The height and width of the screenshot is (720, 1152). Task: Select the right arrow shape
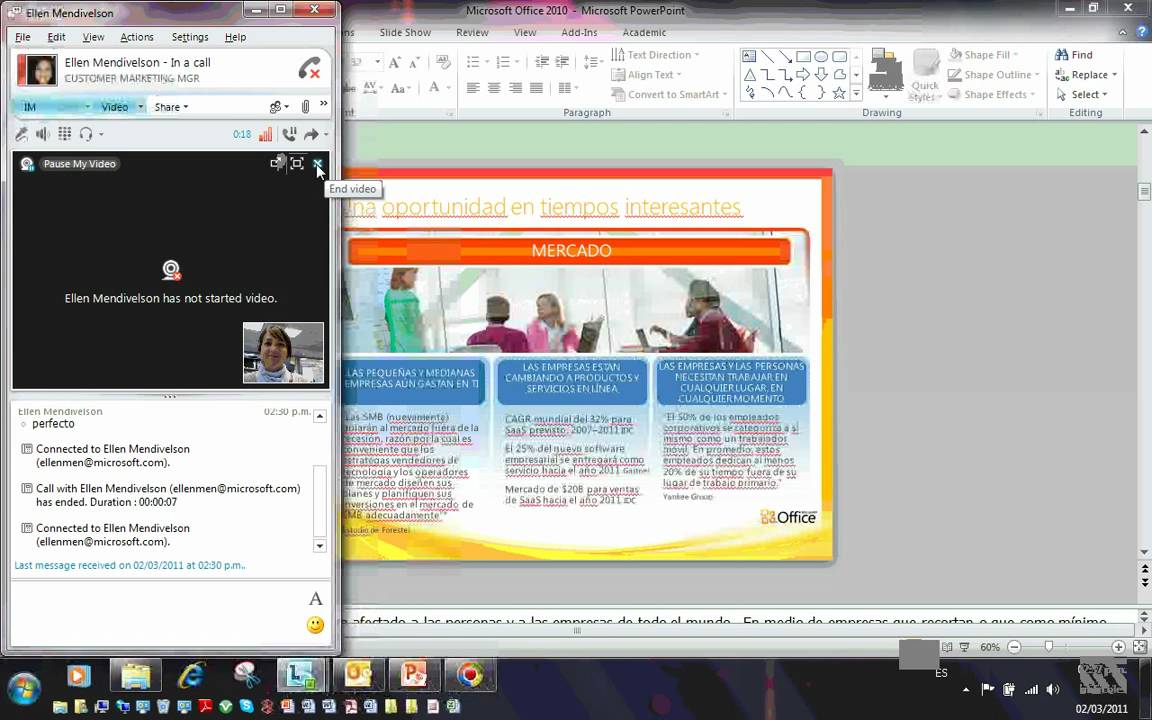[803, 74]
